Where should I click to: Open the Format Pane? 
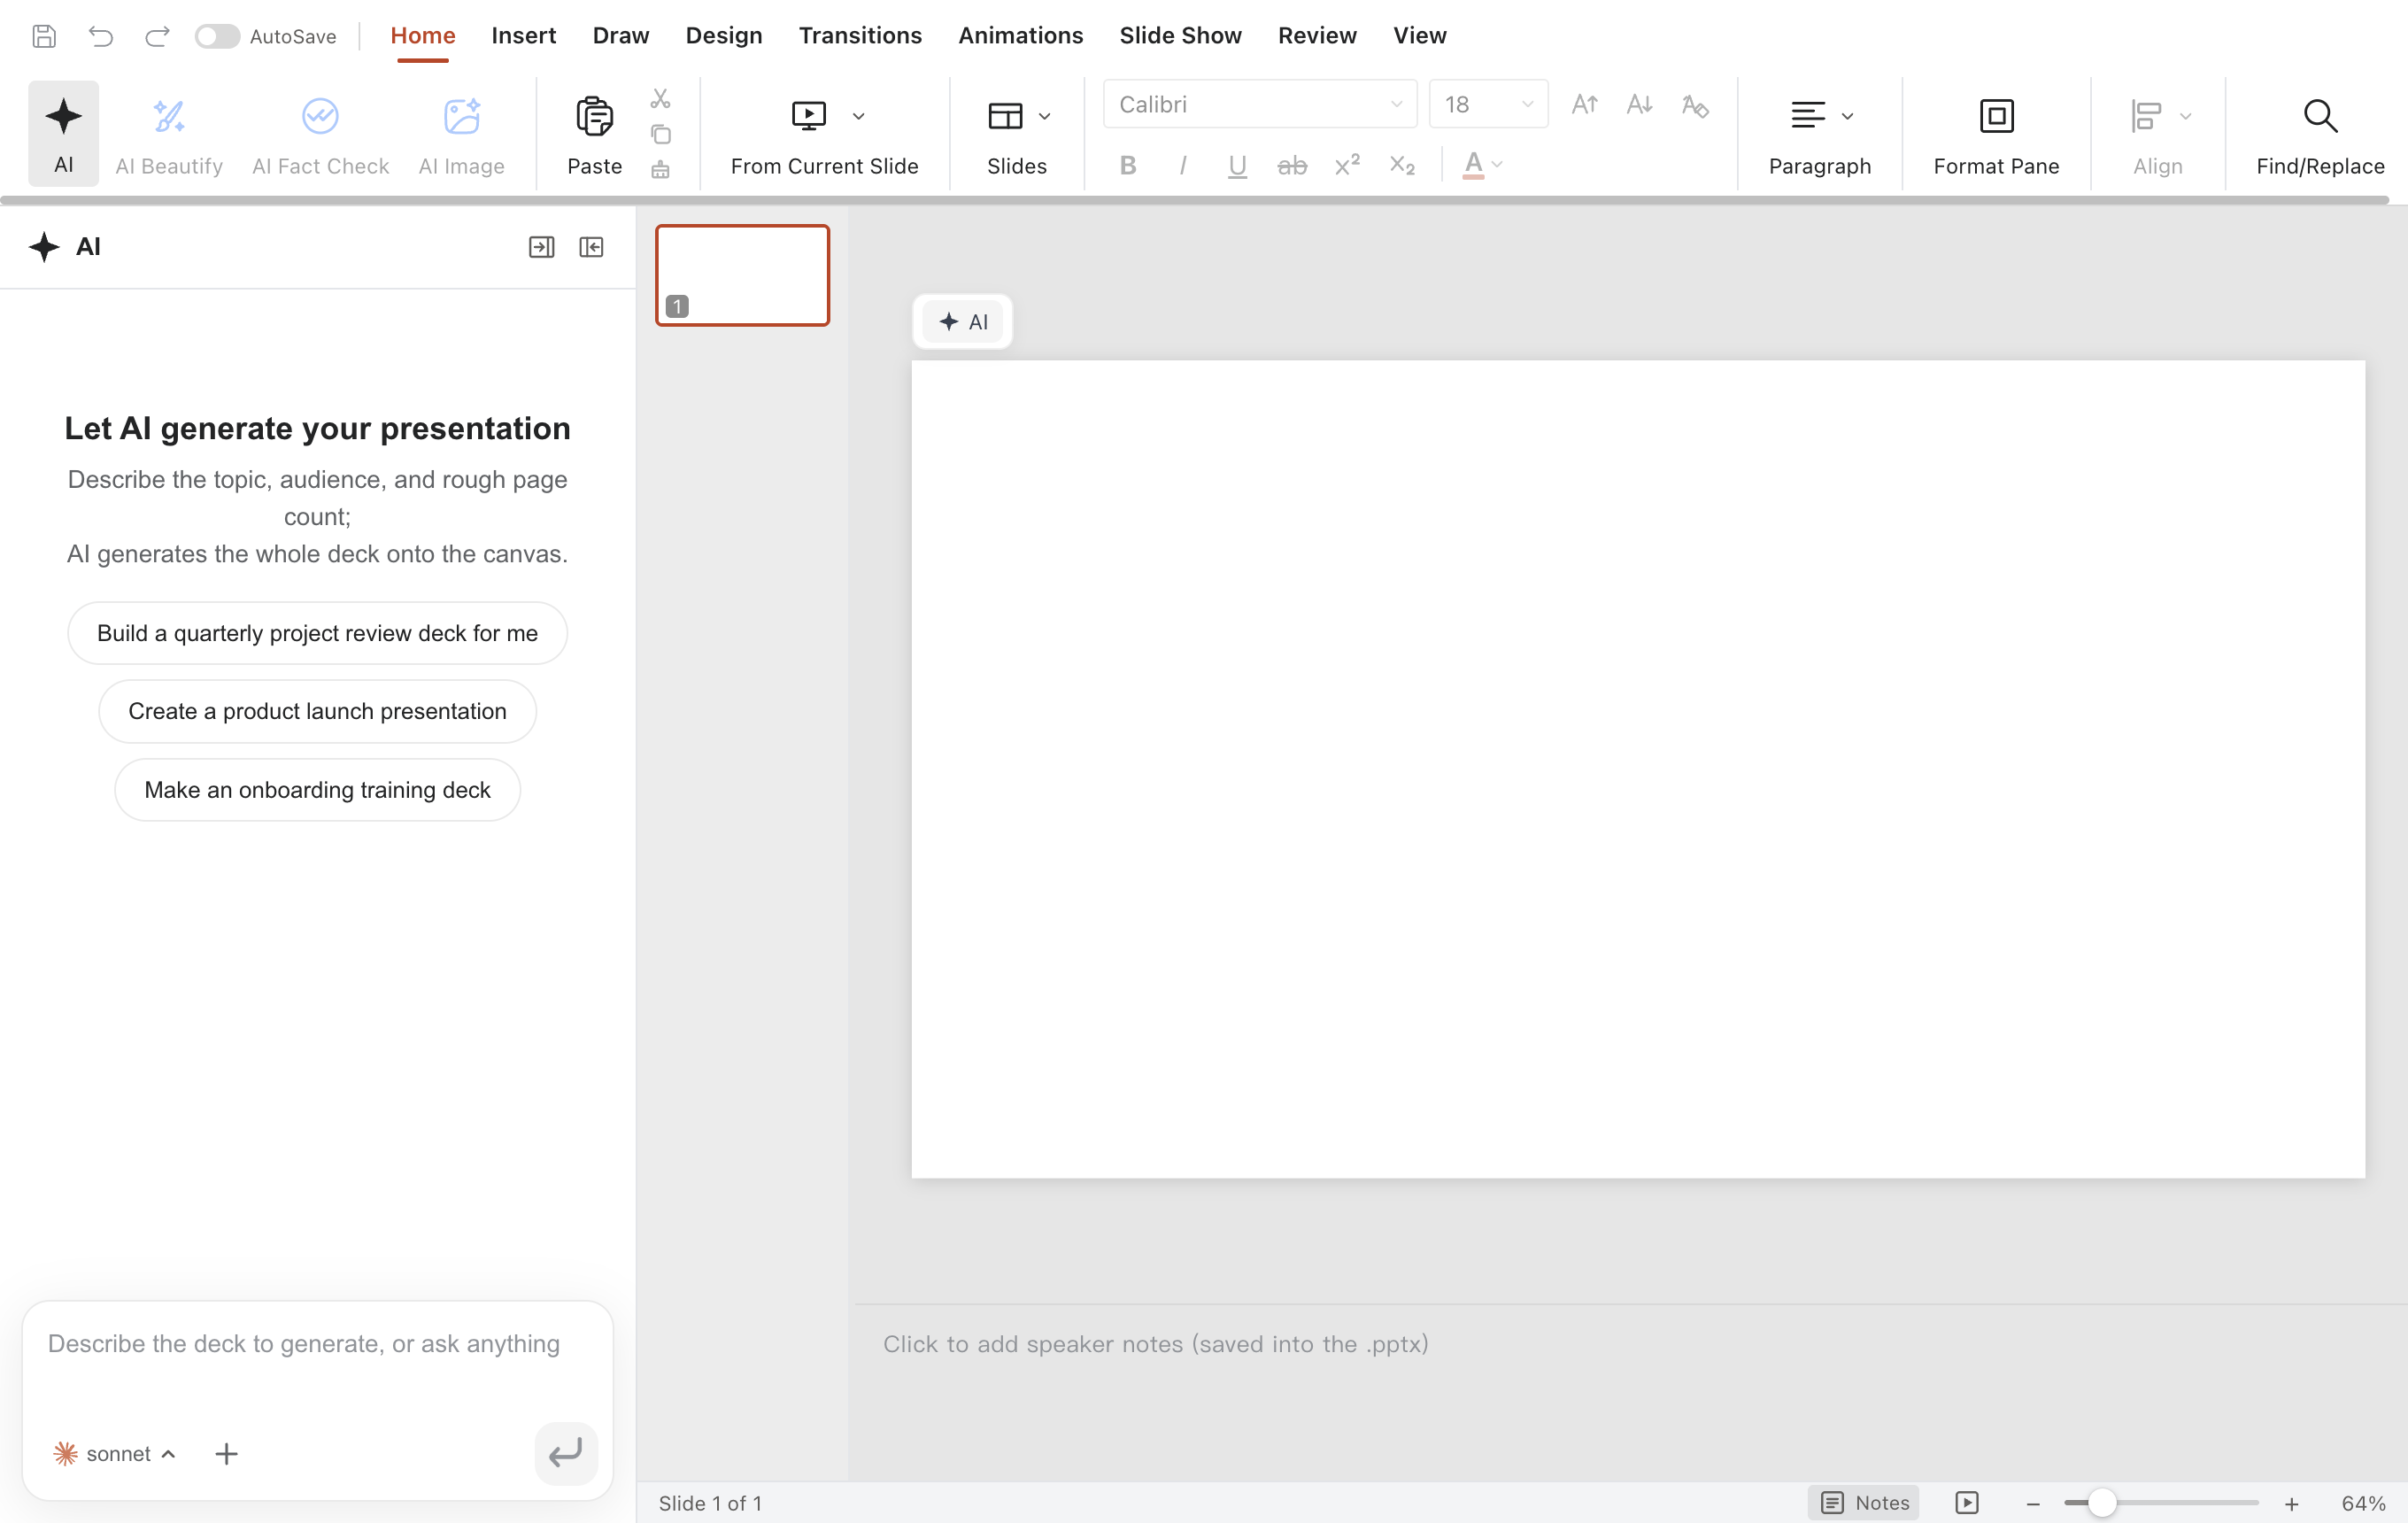click(x=1996, y=135)
